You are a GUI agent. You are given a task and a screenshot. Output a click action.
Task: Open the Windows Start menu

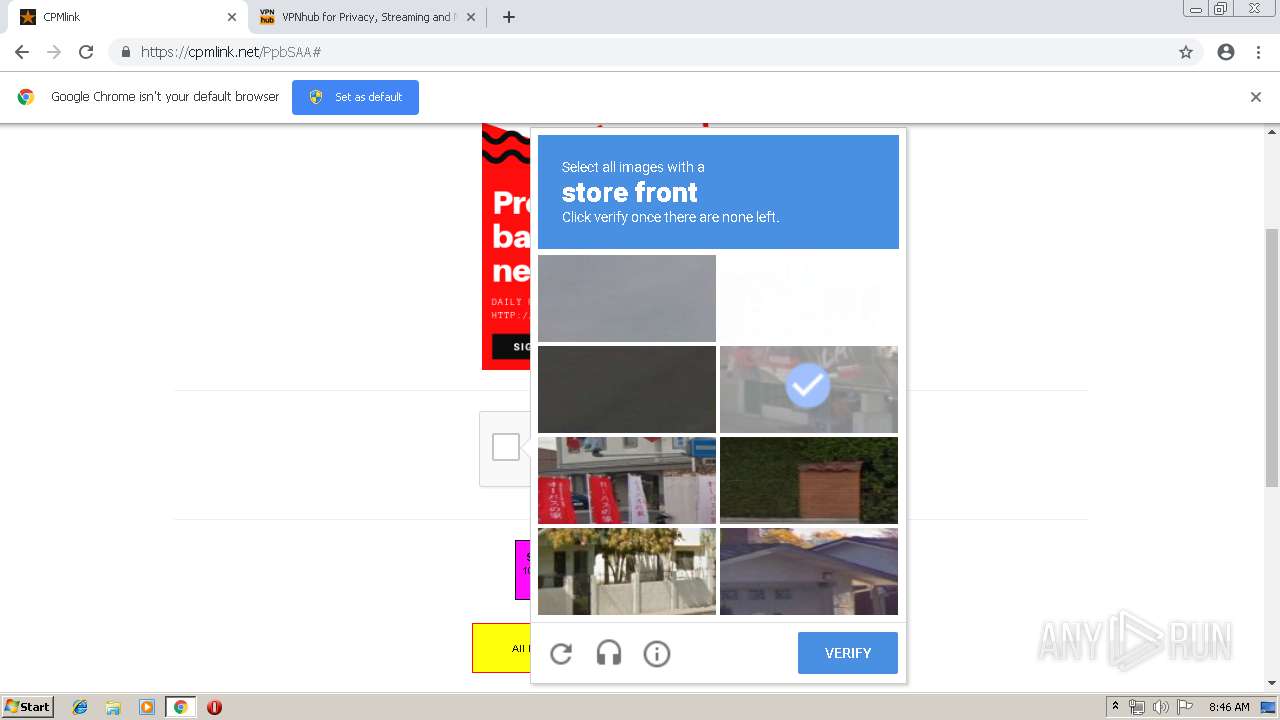(x=27, y=707)
